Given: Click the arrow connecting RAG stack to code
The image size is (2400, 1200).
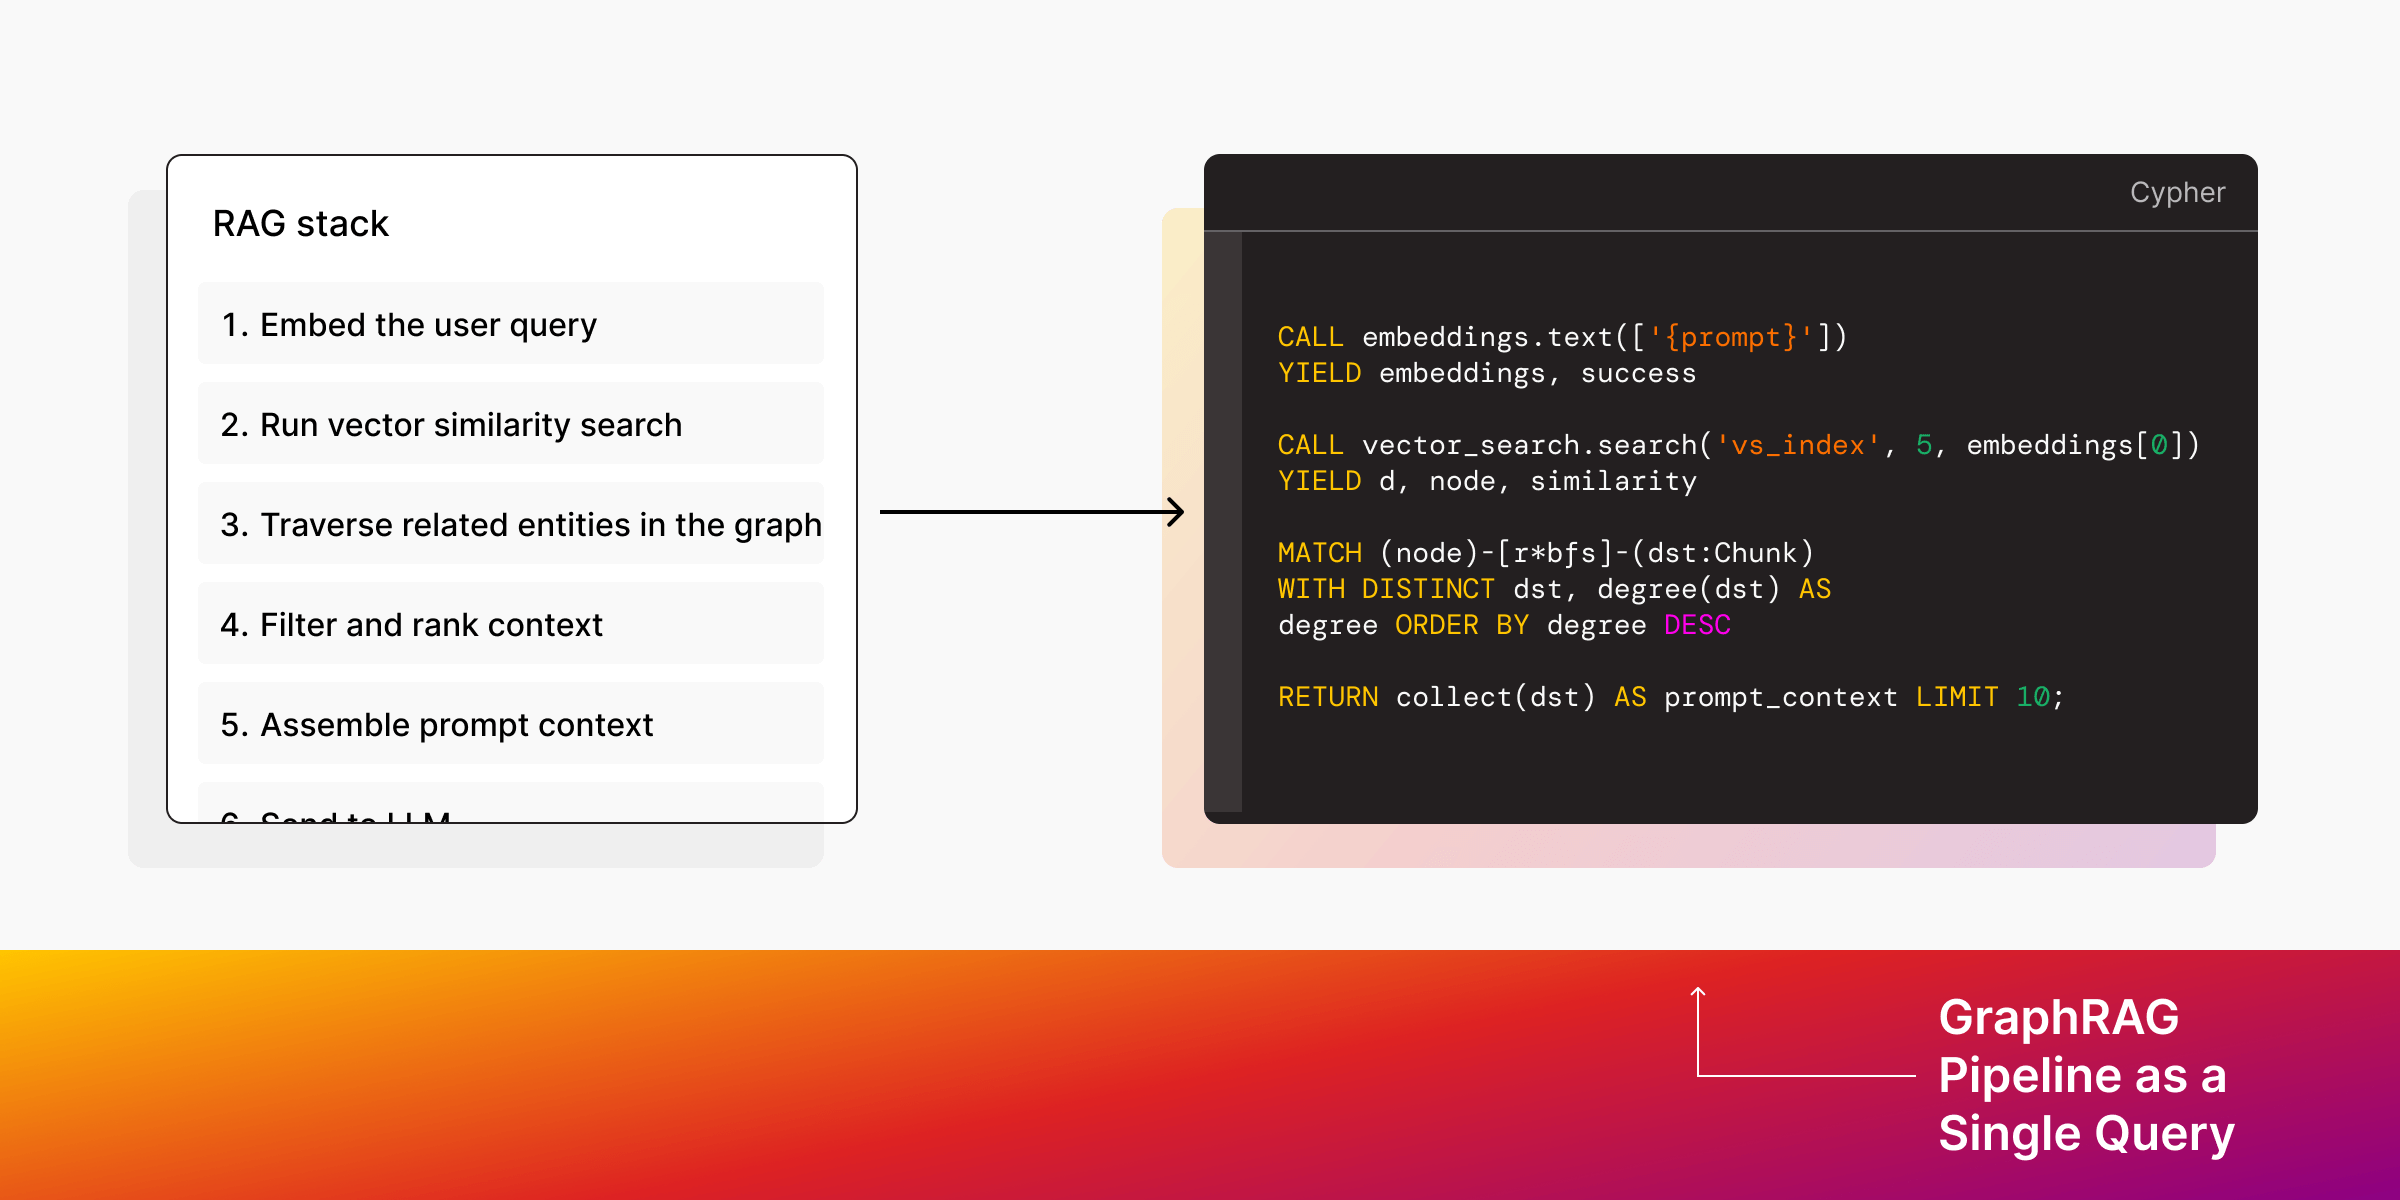Looking at the screenshot, I should [x=1030, y=513].
